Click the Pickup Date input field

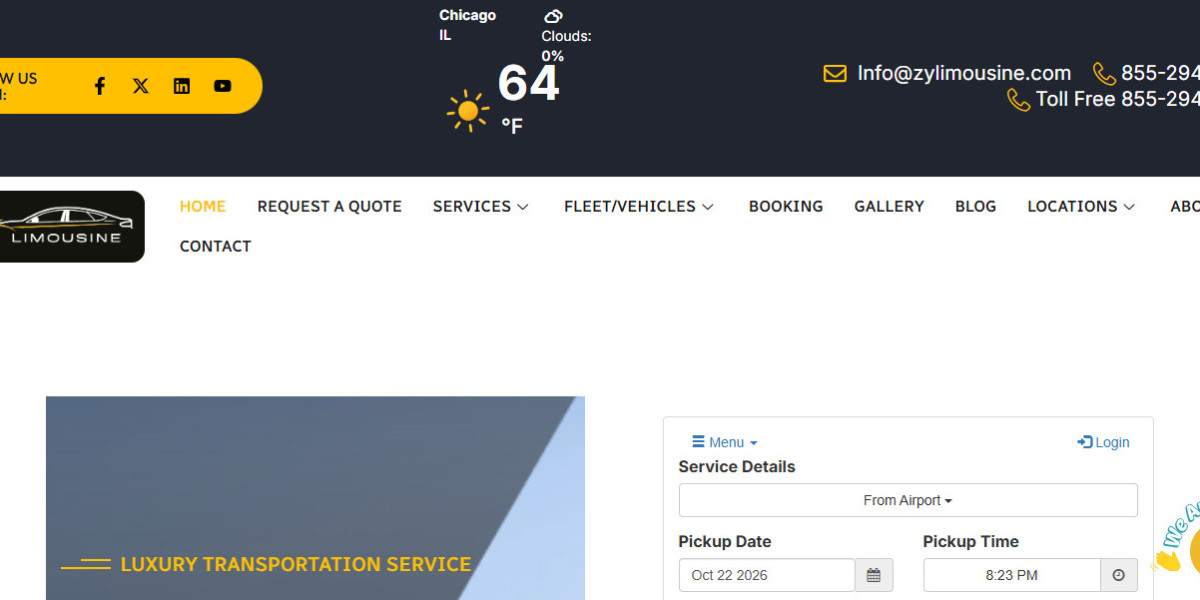[767, 575]
